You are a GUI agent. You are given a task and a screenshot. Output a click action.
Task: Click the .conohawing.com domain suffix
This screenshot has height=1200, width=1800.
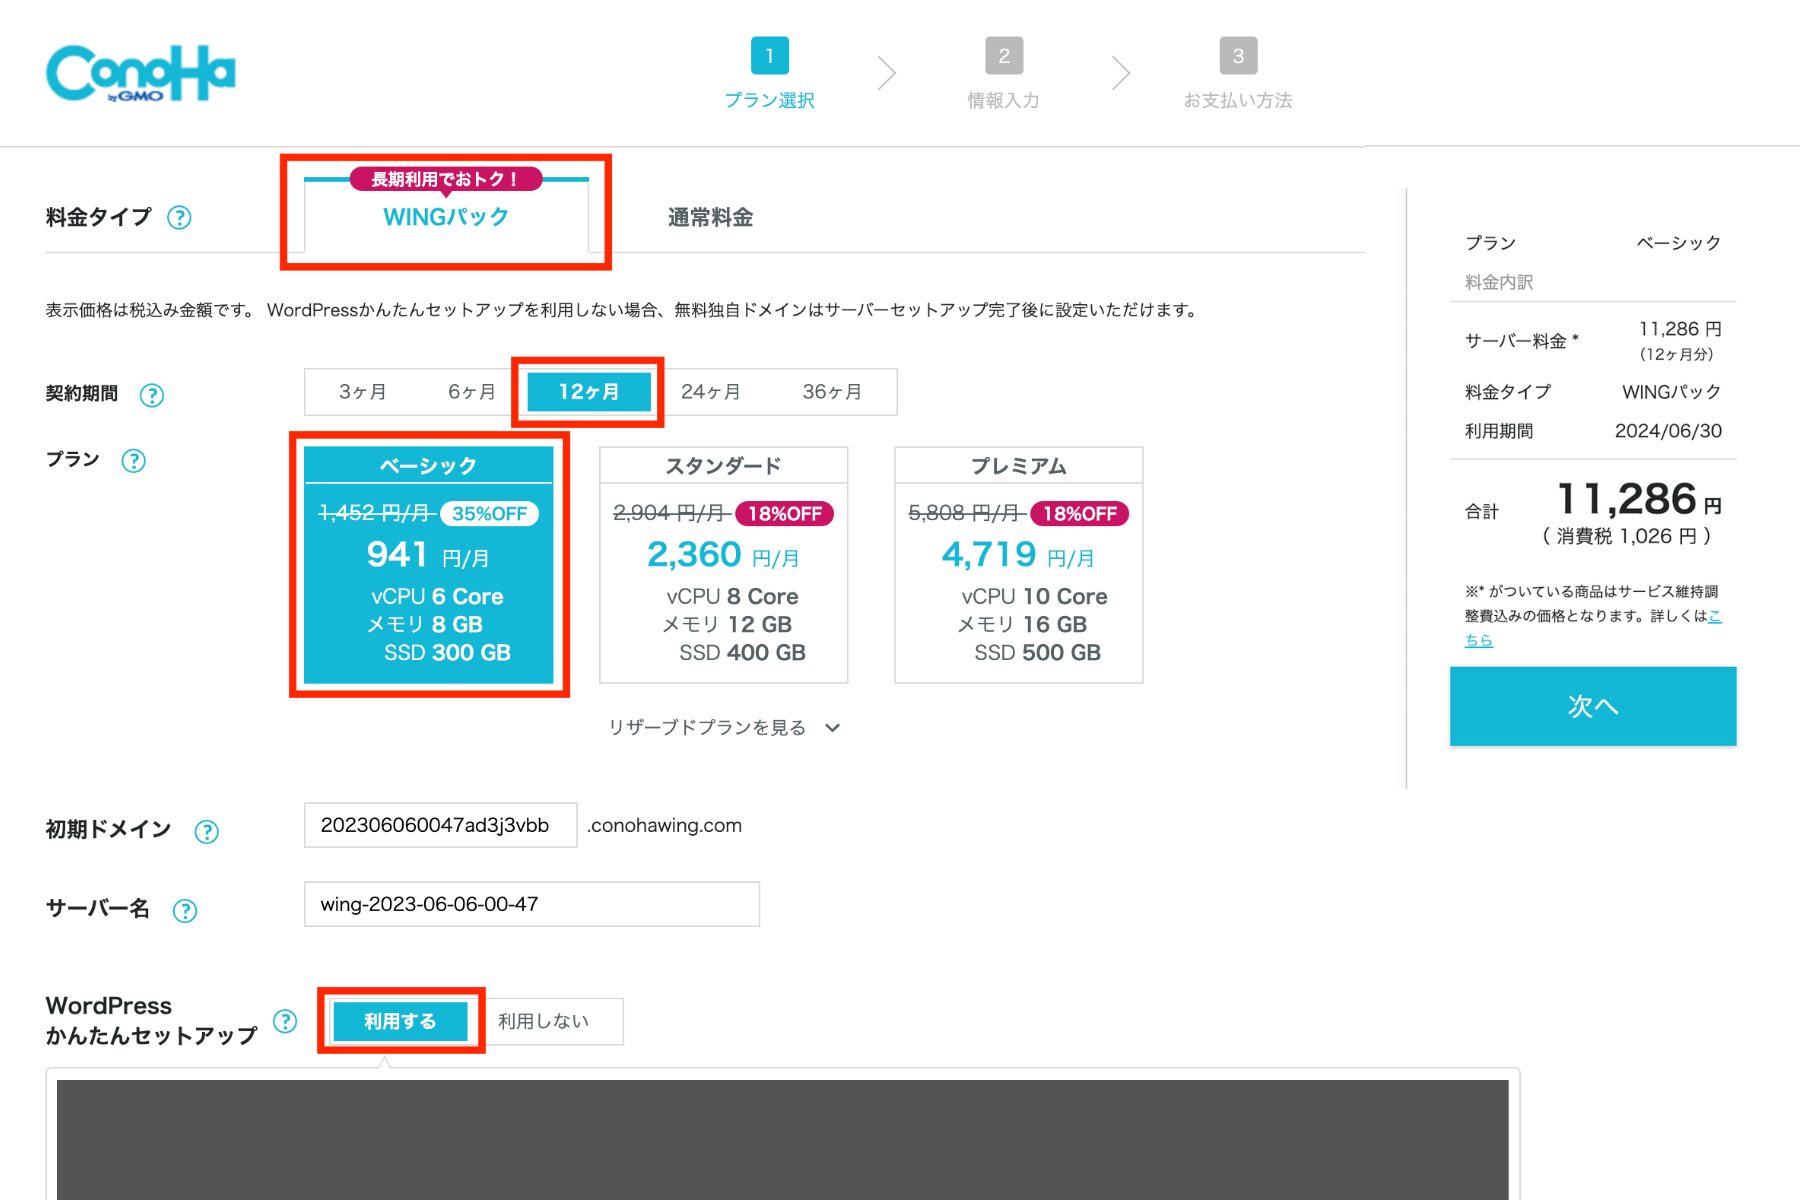click(665, 826)
